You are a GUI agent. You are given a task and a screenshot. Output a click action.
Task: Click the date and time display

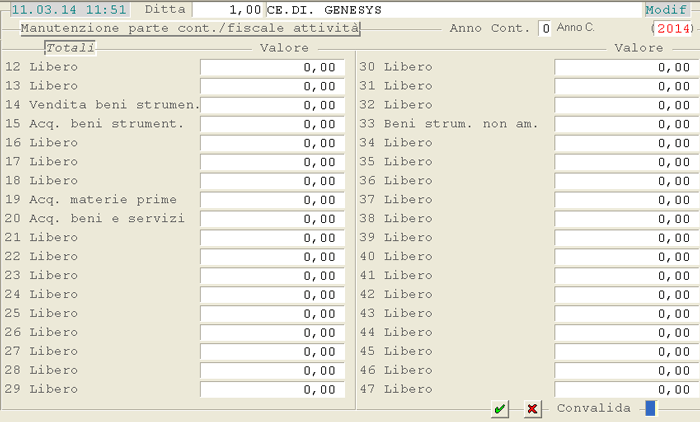click(69, 9)
